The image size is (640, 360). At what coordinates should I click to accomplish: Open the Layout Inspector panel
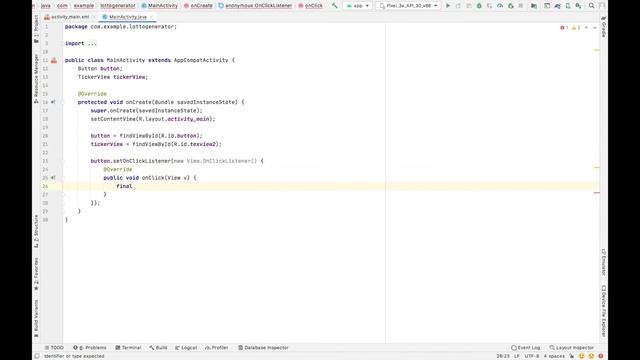click(x=571, y=348)
